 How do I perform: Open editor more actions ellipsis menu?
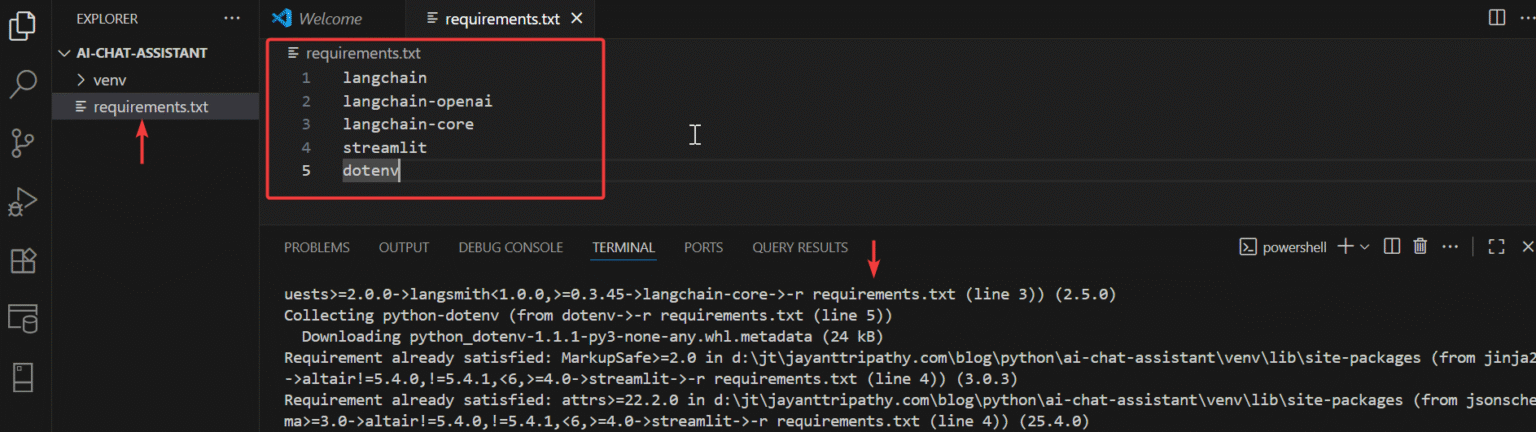tap(1530, 18)
